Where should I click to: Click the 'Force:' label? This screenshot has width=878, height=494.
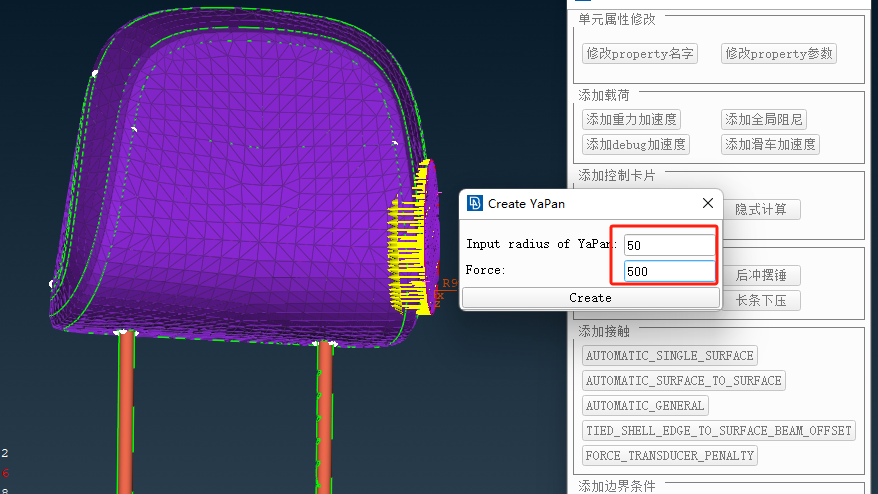coord(485,270)
